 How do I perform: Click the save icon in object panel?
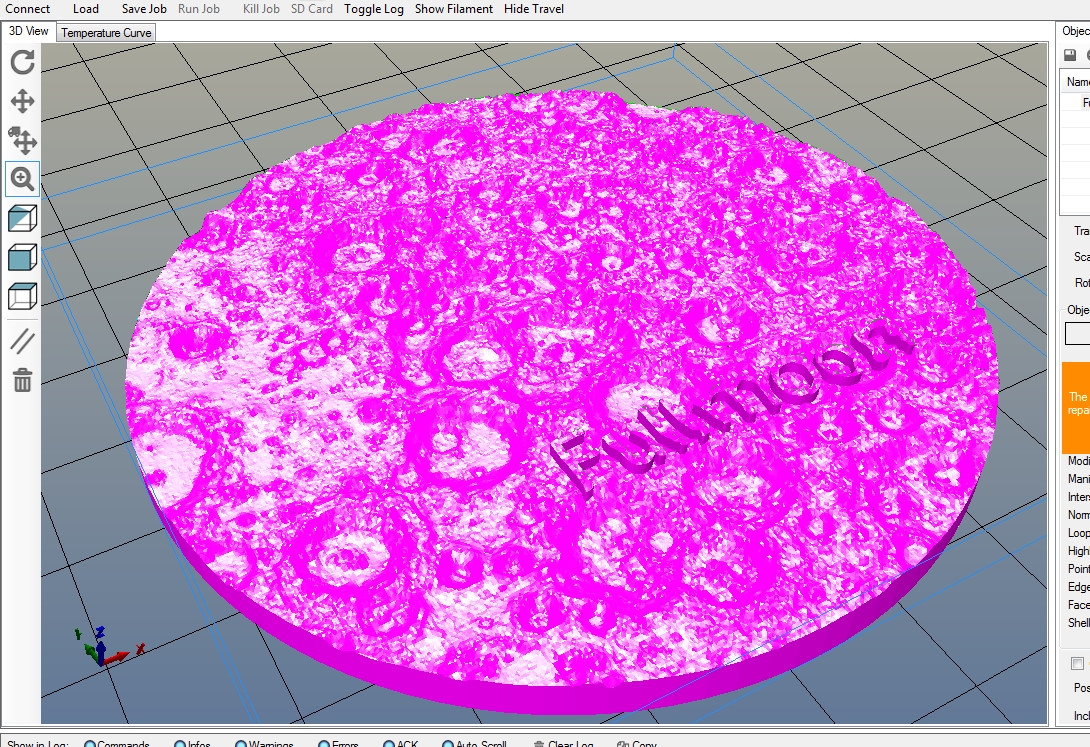point(1070,55)
